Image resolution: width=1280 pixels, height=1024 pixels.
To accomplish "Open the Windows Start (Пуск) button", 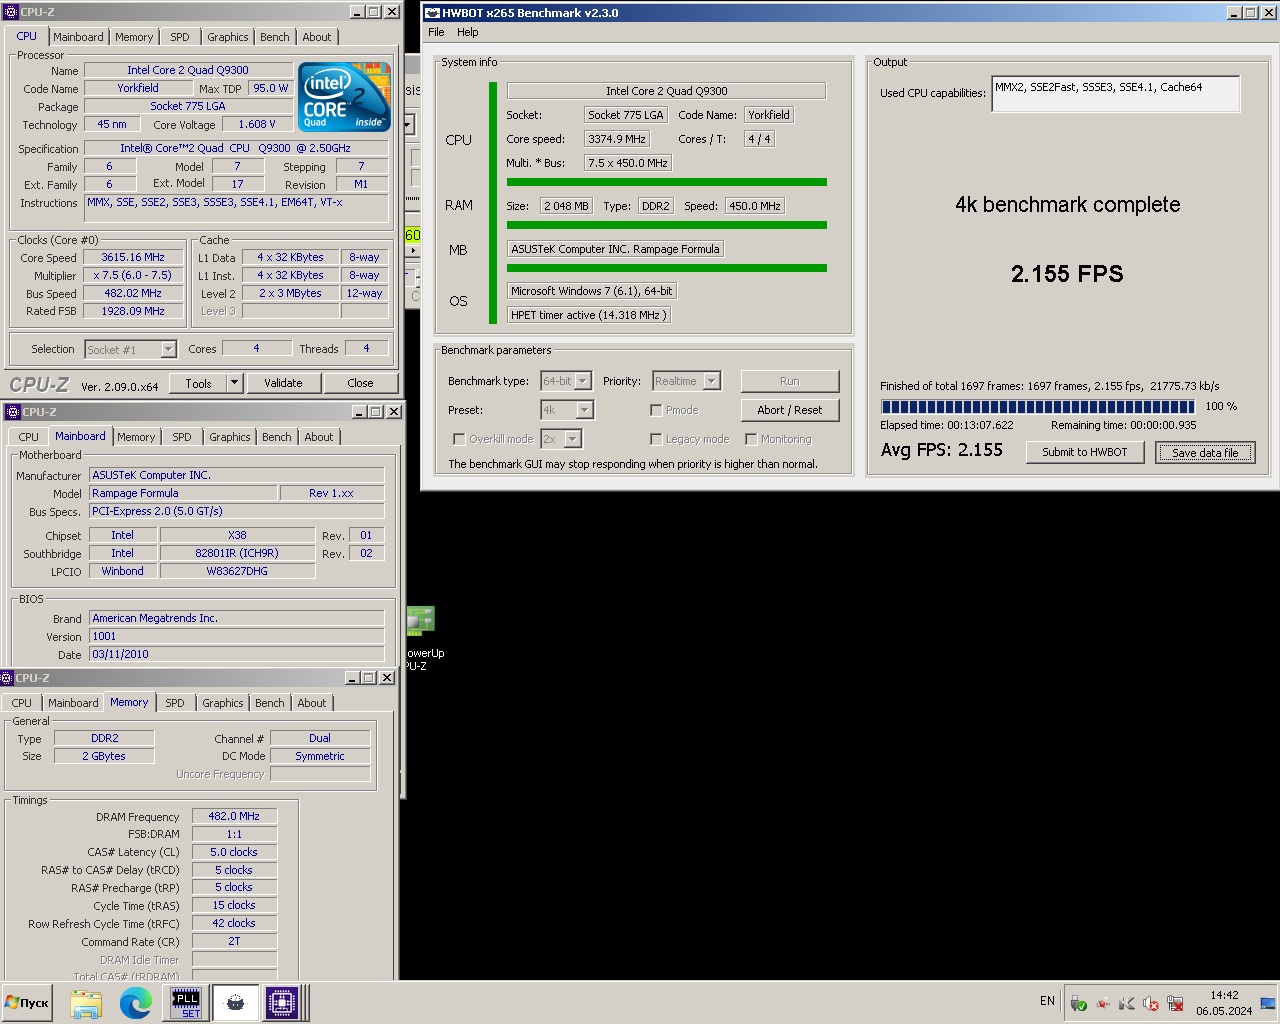I will pos(27,1002).
